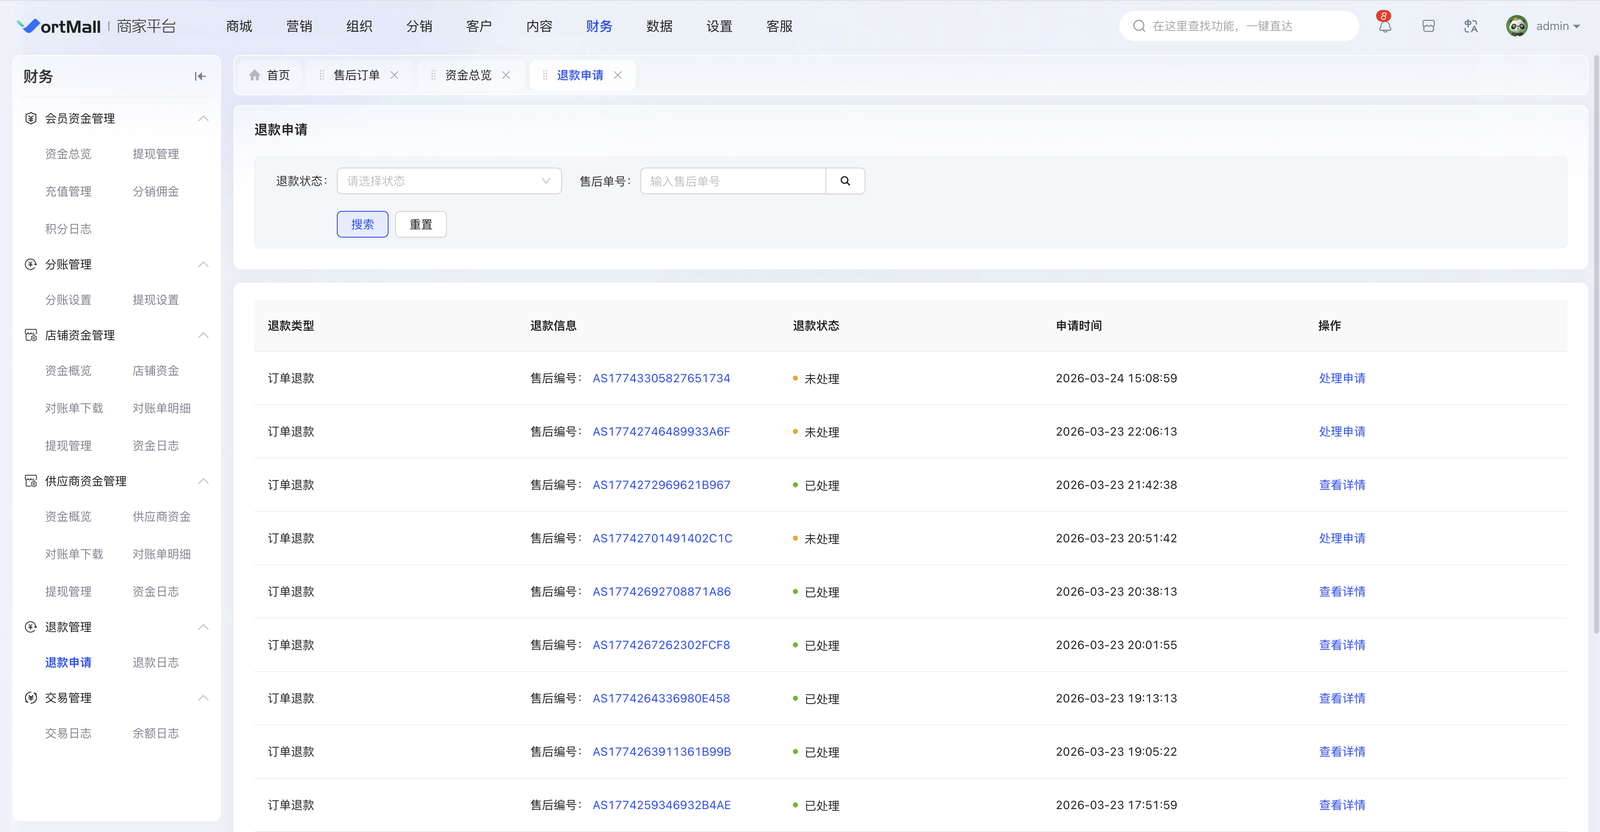Collapse the 财务 sidebar panel
Screen dimensions: 1600x832
200,76
